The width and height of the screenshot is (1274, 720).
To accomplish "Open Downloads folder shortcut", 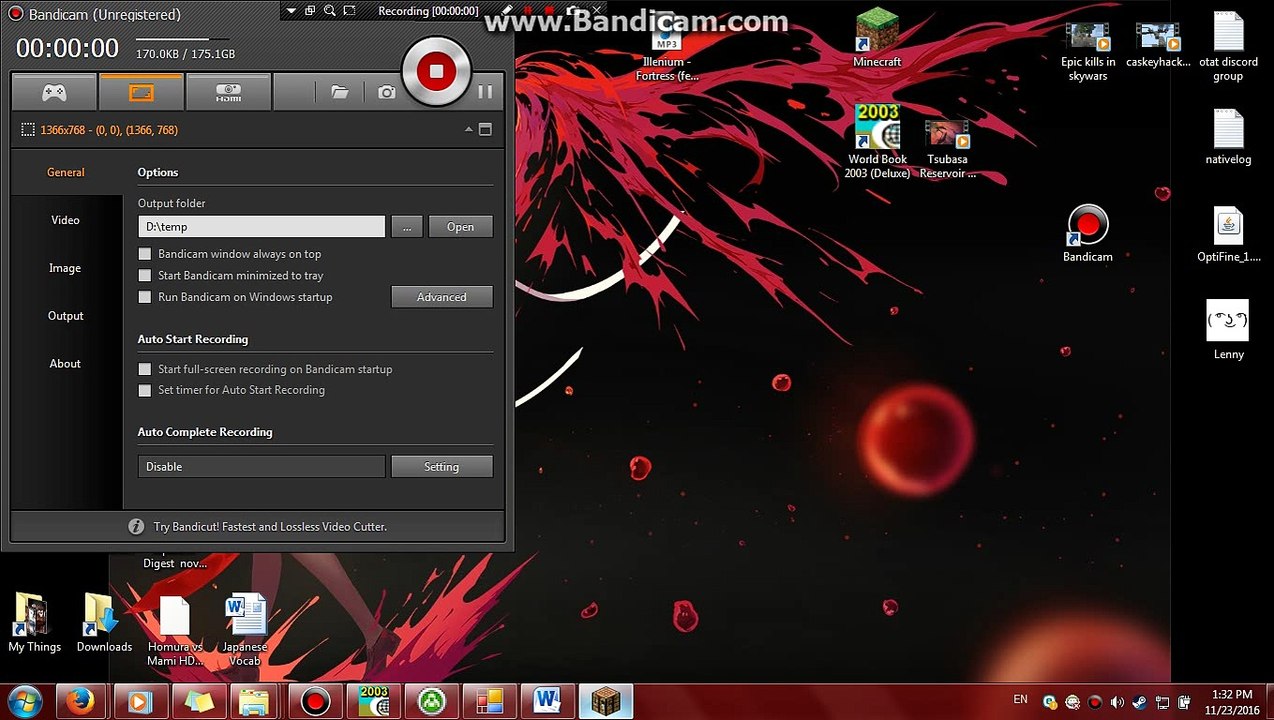I will pyautogui.click(x=104, y=623).
